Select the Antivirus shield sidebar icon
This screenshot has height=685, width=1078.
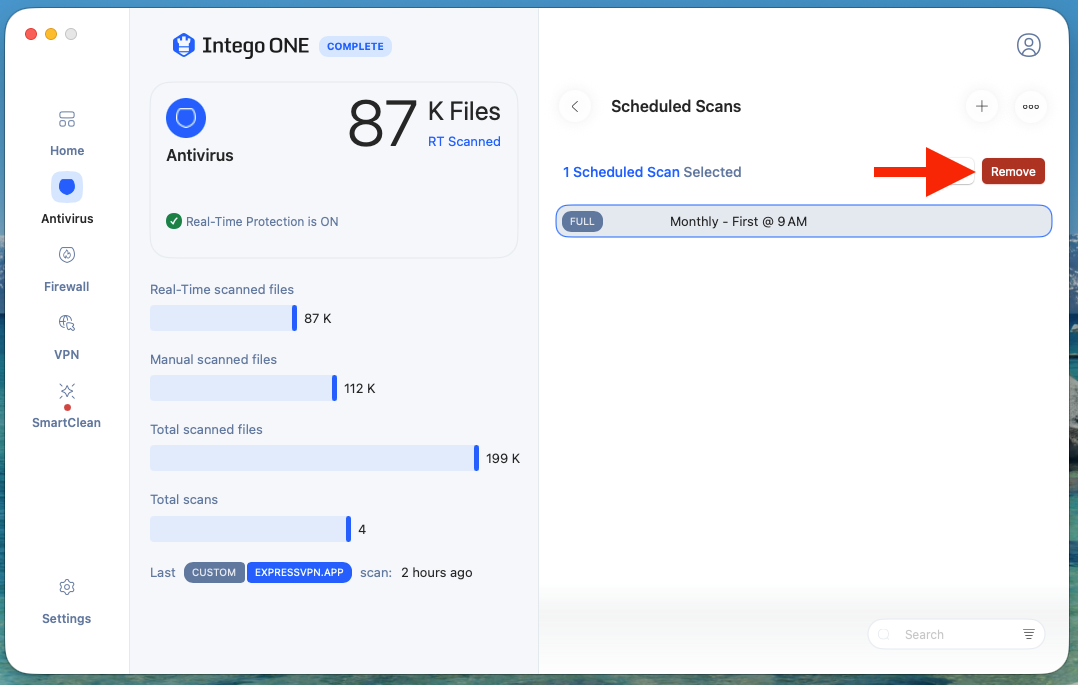coord(67,187)
